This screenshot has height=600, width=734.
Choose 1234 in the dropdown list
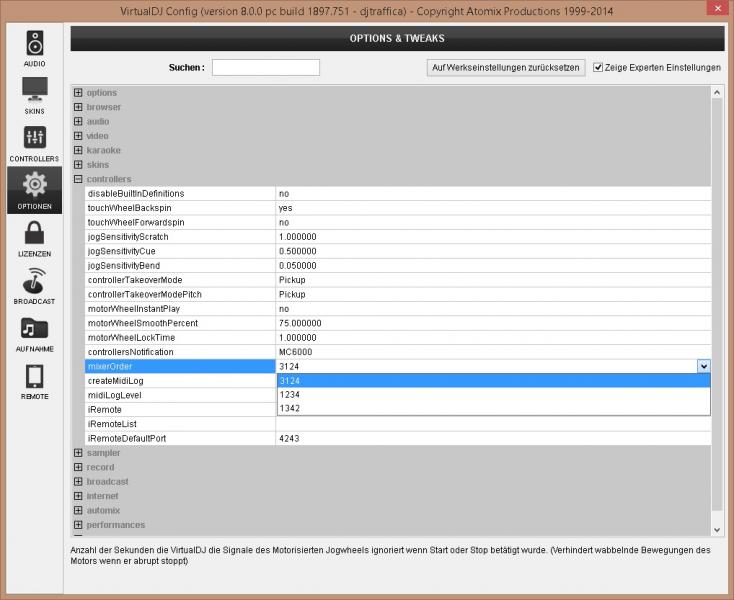[494, 395]
